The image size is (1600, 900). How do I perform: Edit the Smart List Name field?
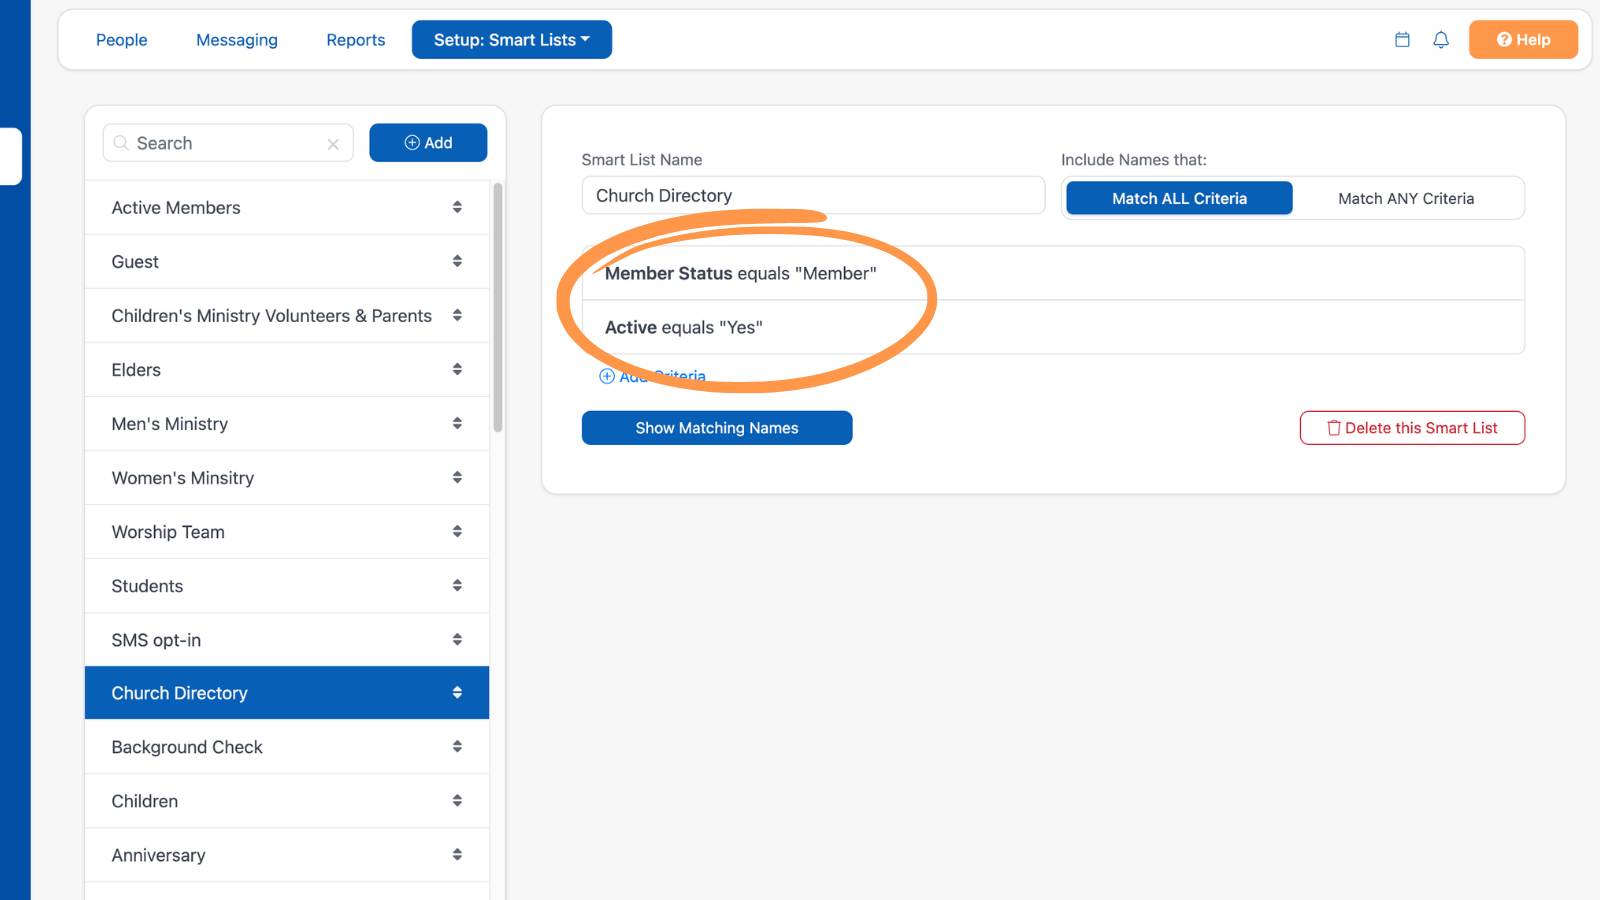[813, 196]
